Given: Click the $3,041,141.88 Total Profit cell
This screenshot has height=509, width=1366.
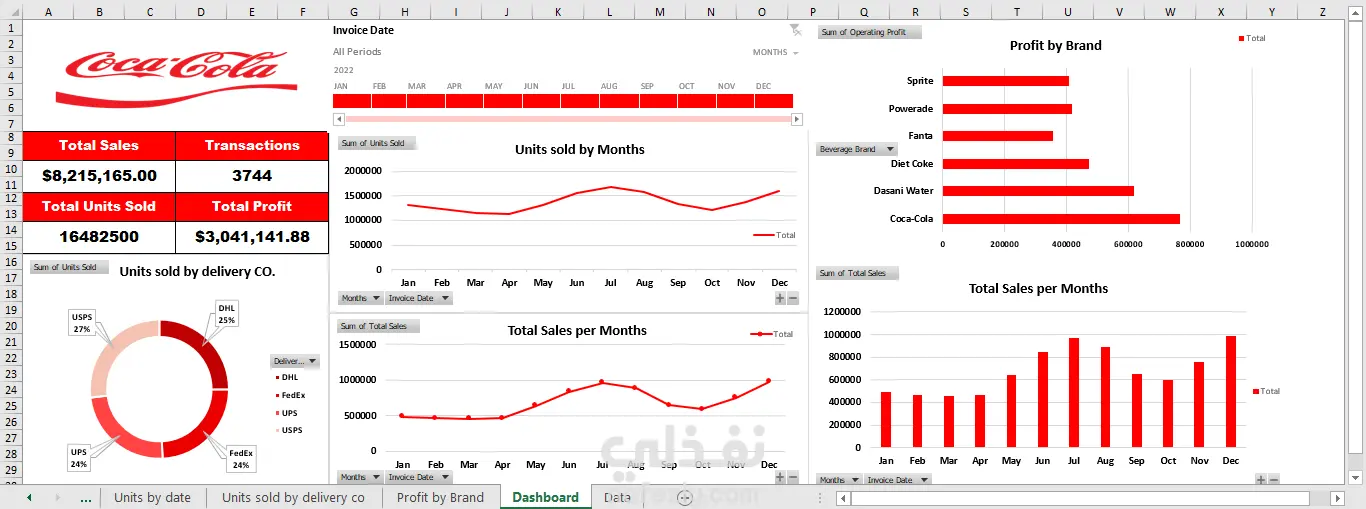Looking at the screenshot, I should click(252, 237).
